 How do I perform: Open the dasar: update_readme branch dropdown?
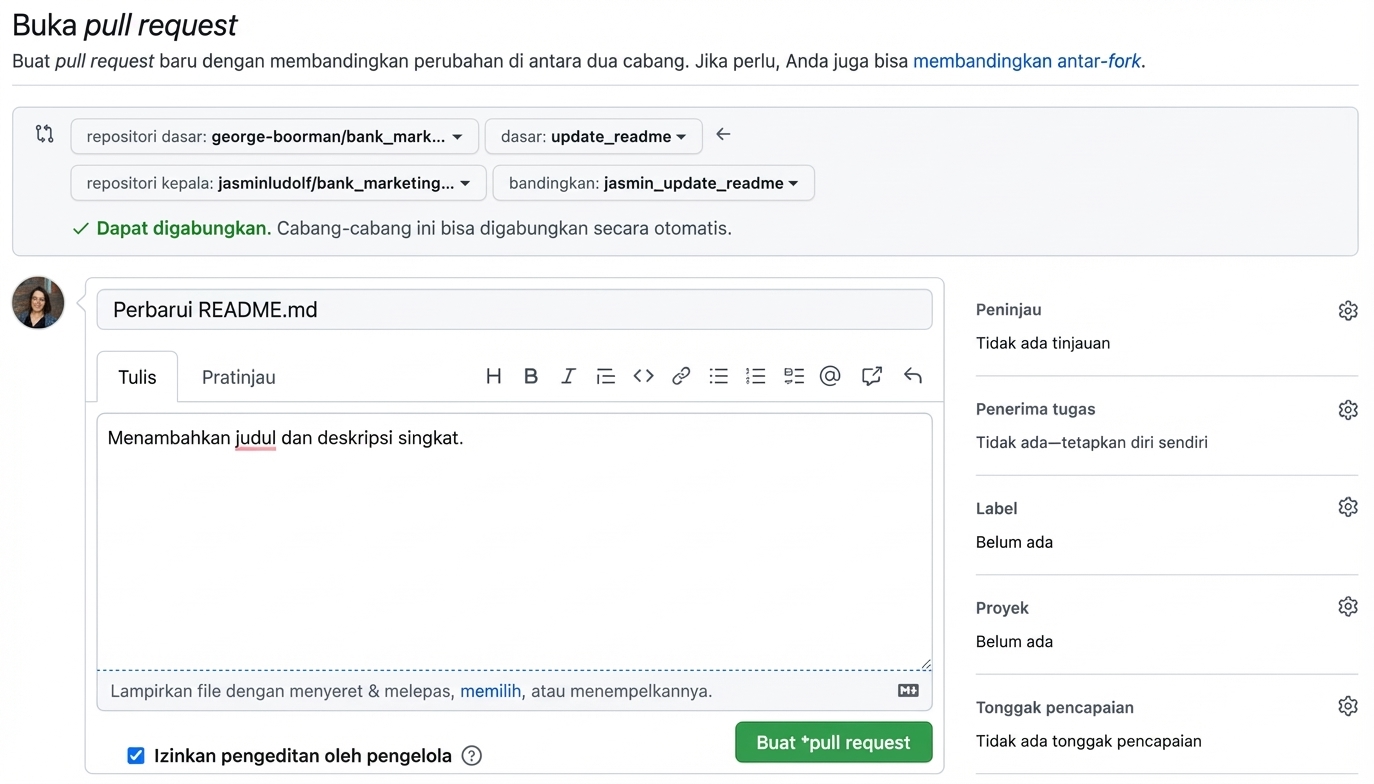[x=594, y=137]
